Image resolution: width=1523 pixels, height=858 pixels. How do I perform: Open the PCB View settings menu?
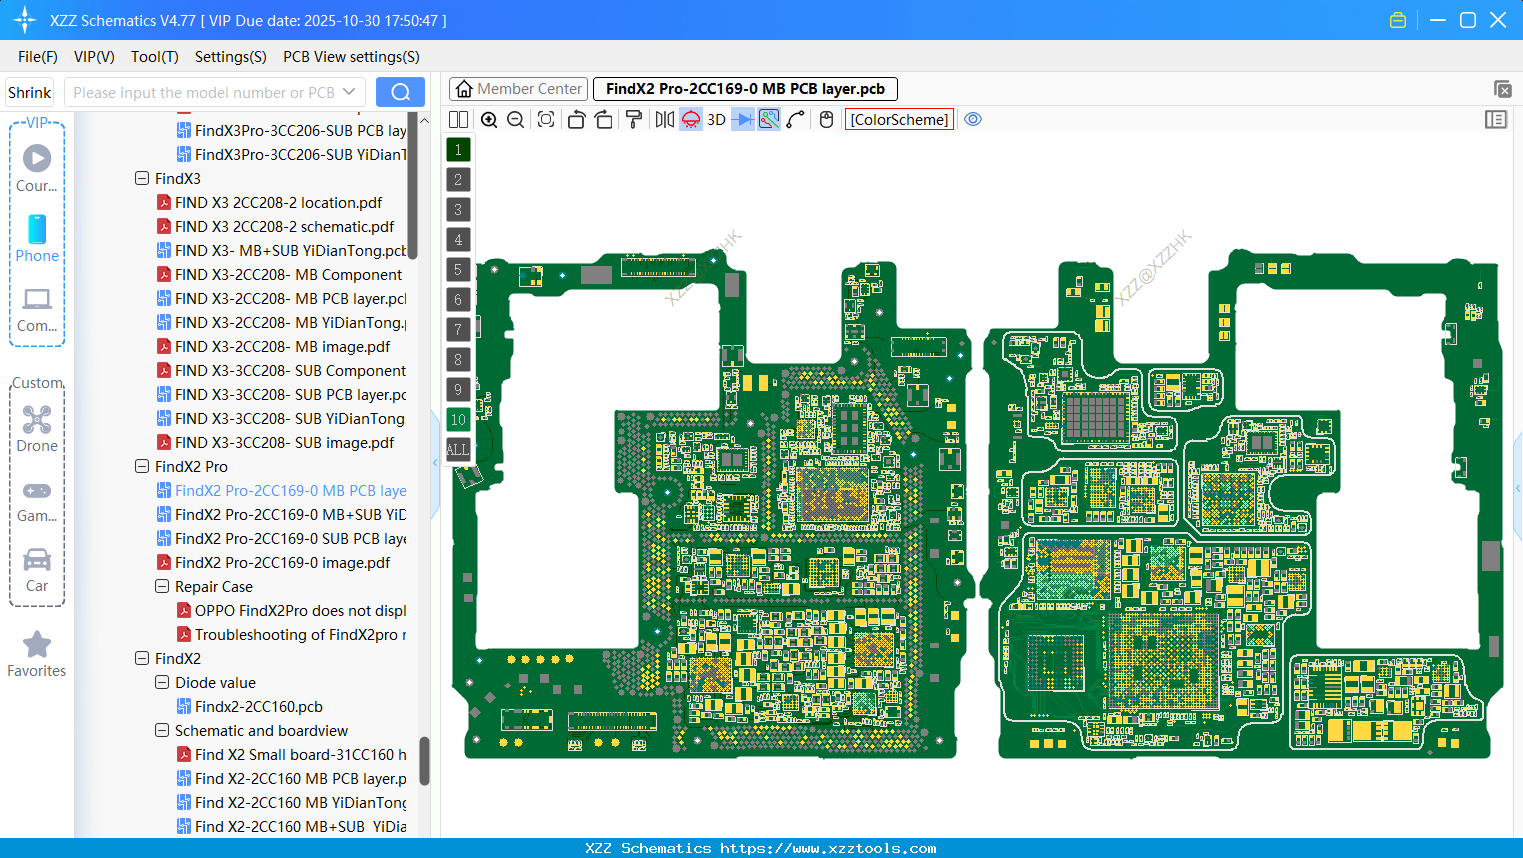351,57
